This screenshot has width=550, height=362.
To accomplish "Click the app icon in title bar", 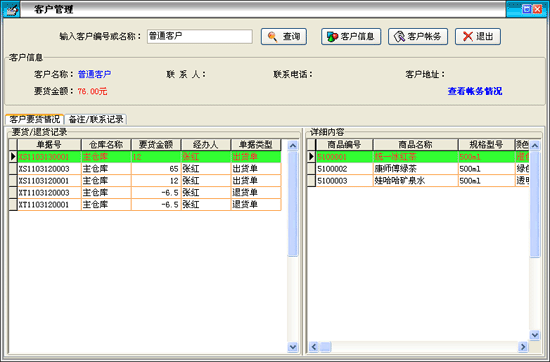I will coord(11,9).
